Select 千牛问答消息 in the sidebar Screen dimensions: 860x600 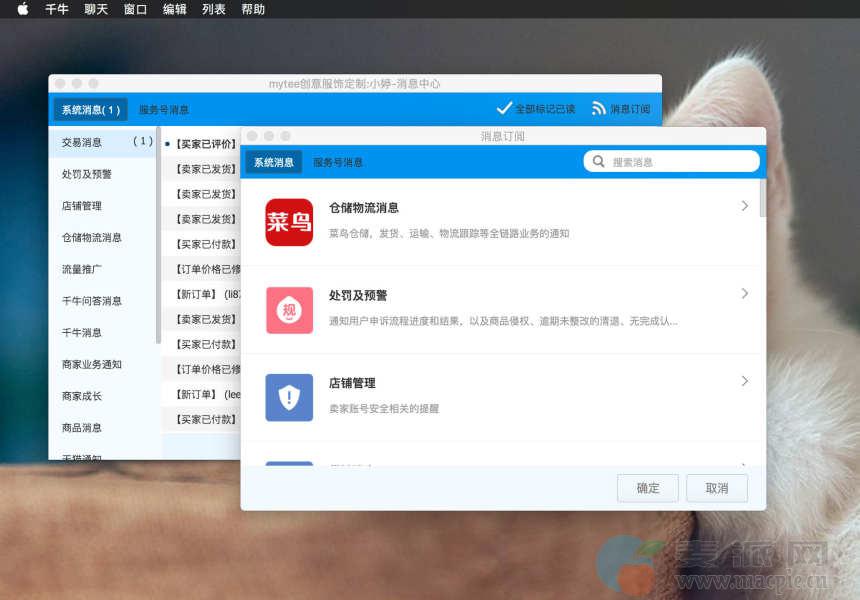(92, 301)
